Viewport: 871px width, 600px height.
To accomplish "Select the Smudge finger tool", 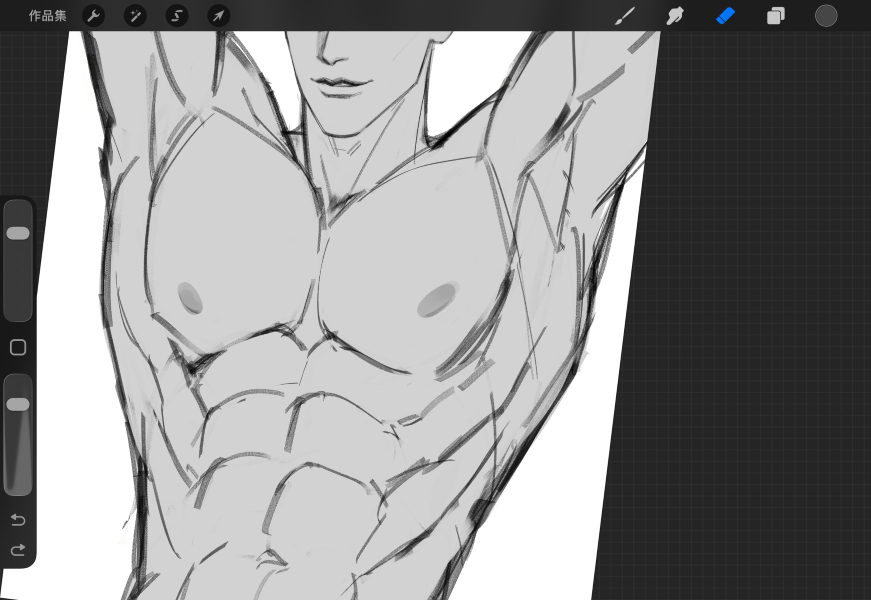I will 675,16.
